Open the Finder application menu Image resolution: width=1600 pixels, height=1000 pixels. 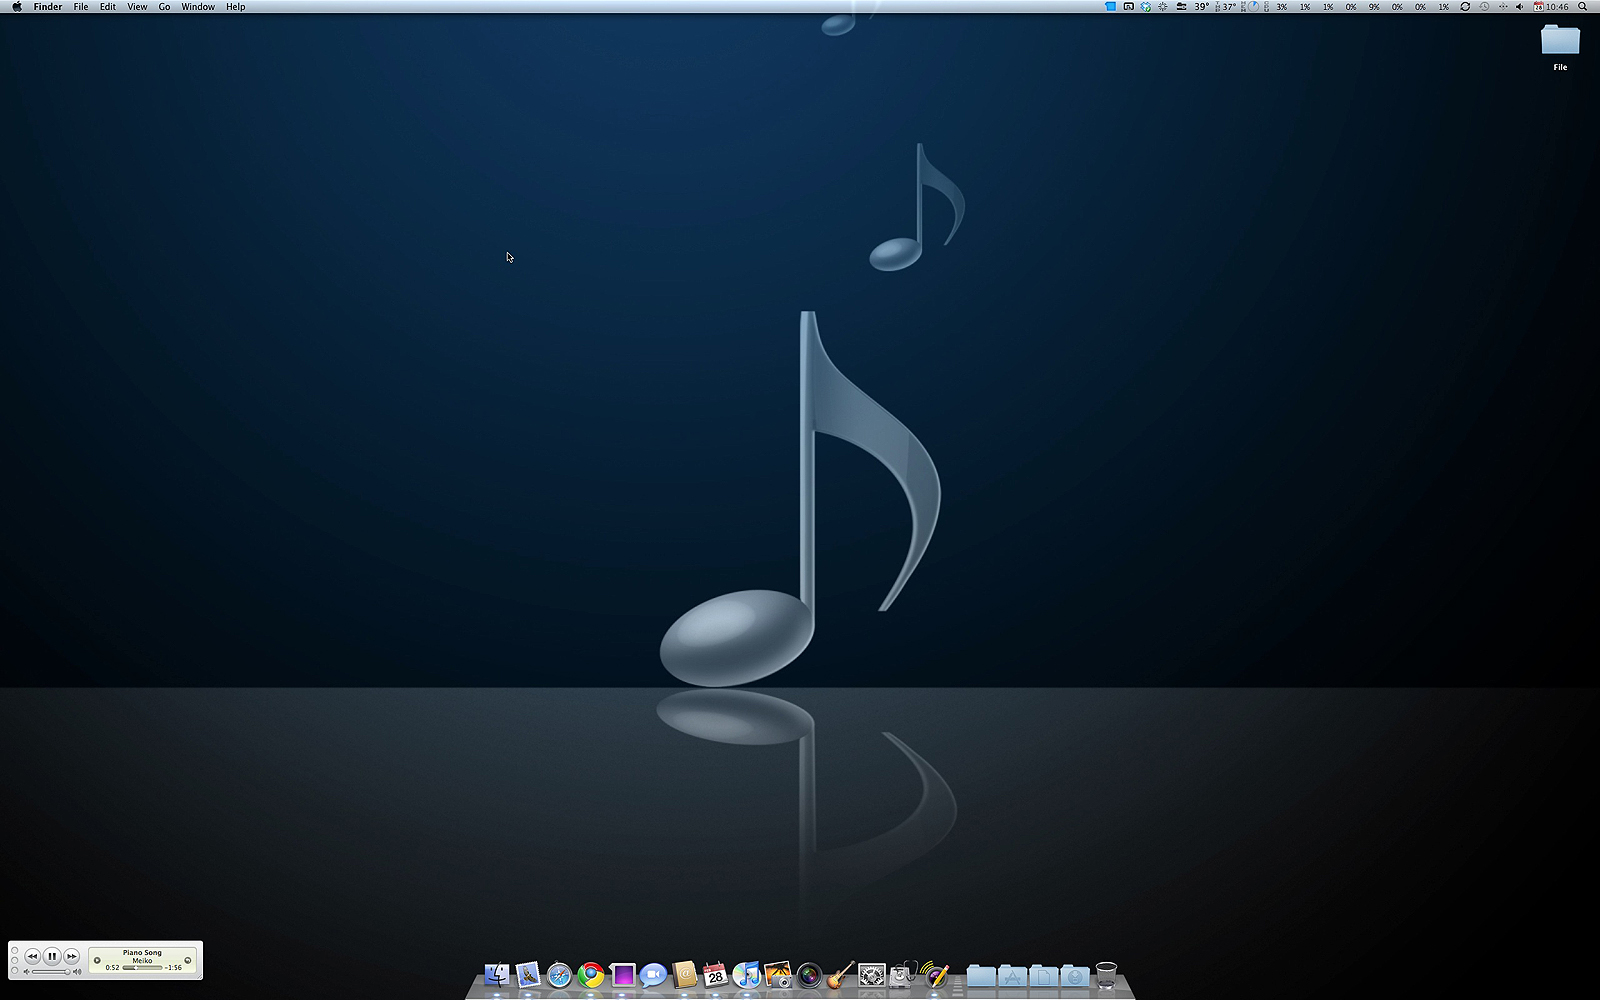point(48,7)
